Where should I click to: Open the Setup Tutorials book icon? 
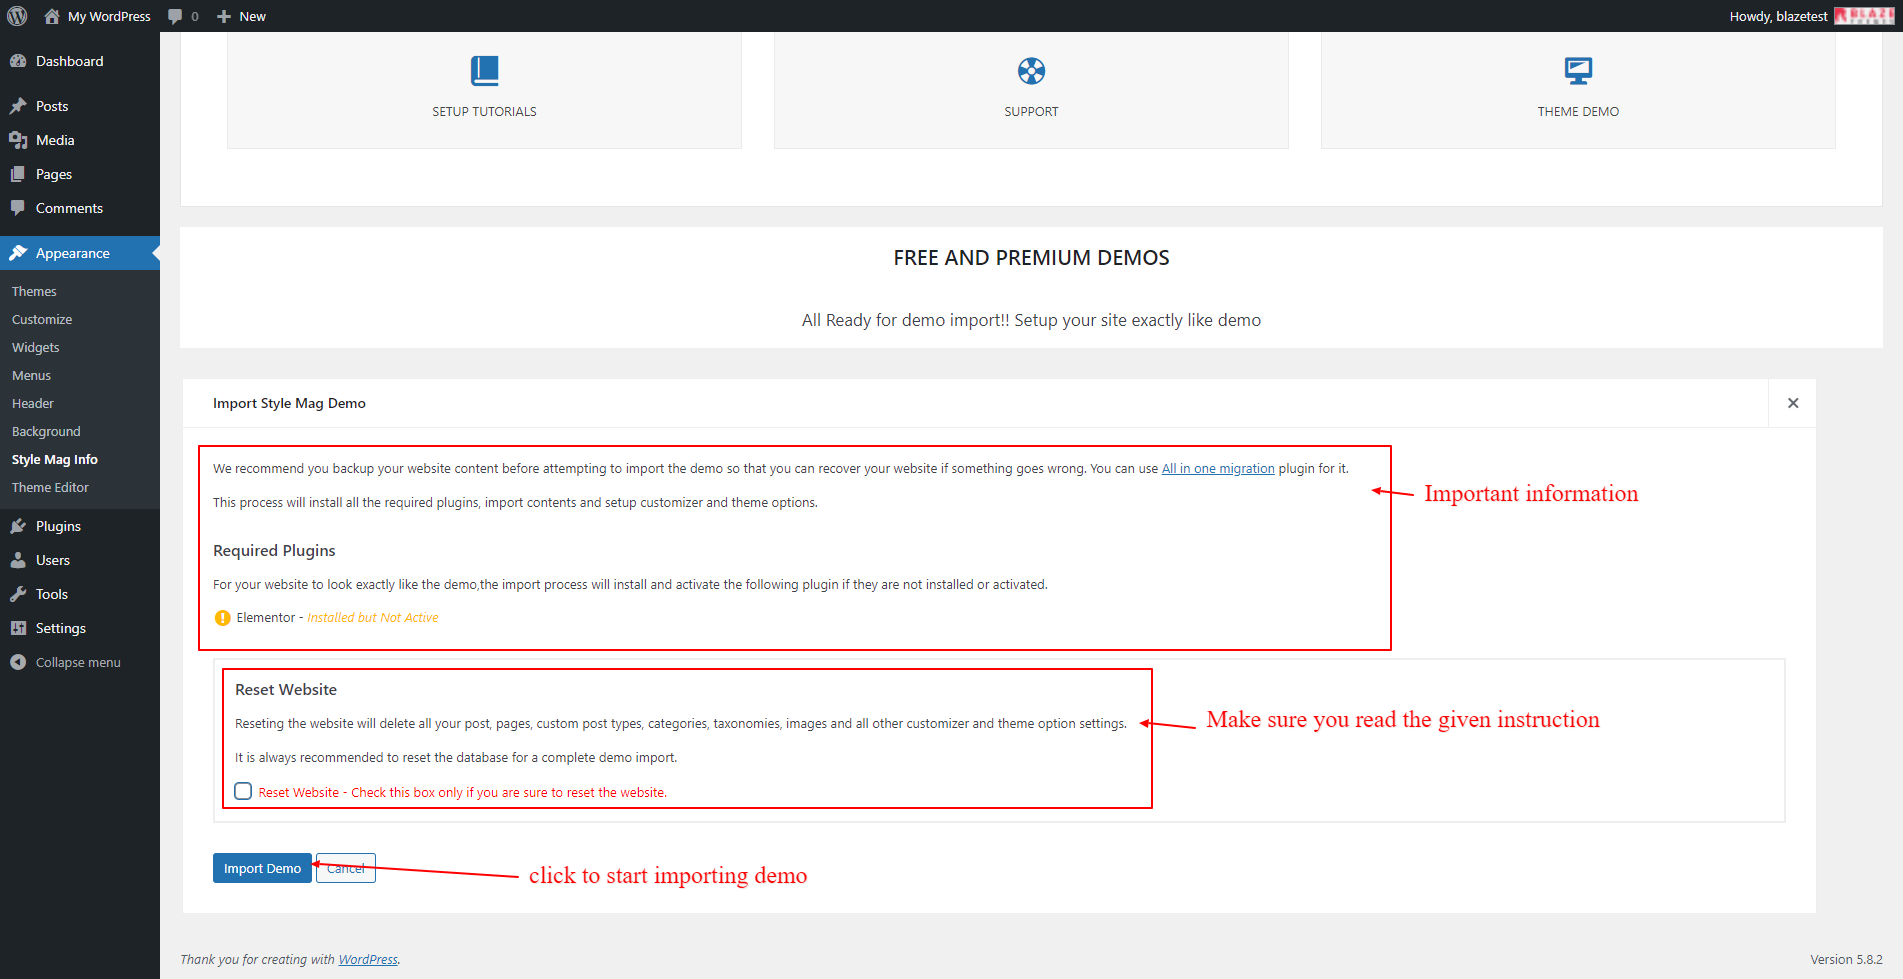484,71
